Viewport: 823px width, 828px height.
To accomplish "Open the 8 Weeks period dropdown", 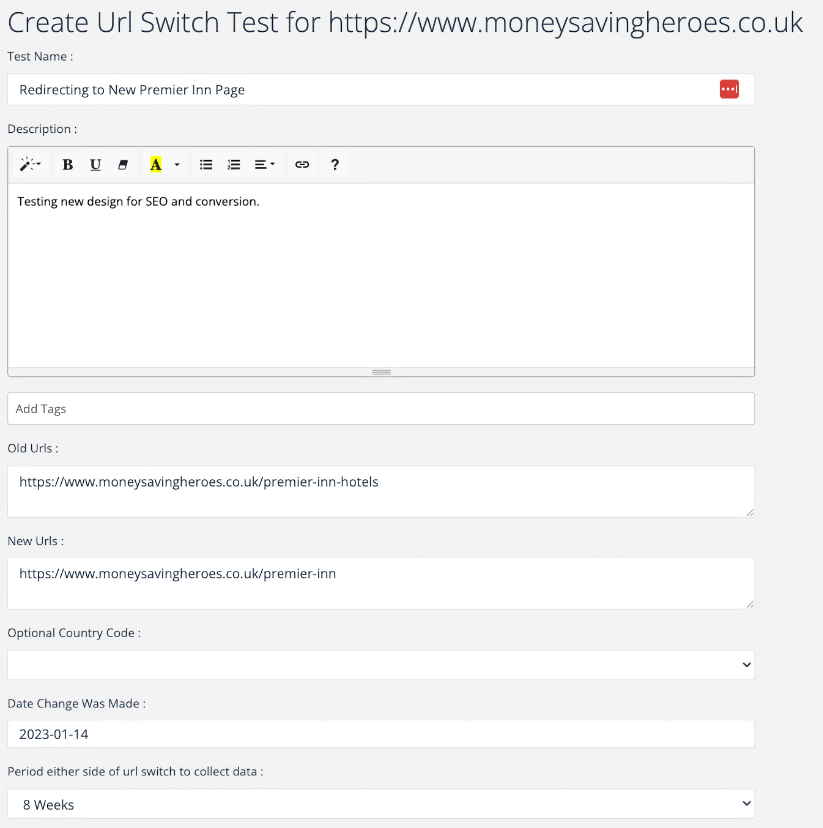I will [x=380, y=804].
